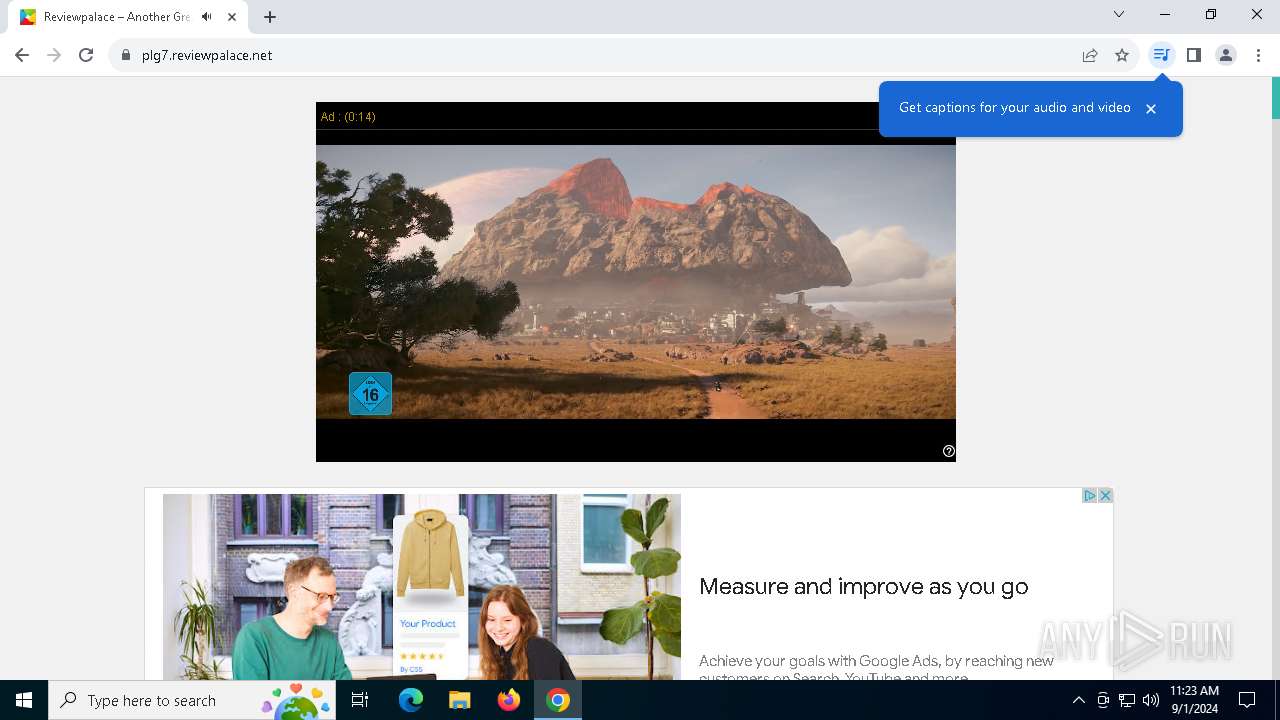This screenshot has width=1280, height=720.
Task: Mute the Reviewpalace tab audio icon
Action: (207, 17)
